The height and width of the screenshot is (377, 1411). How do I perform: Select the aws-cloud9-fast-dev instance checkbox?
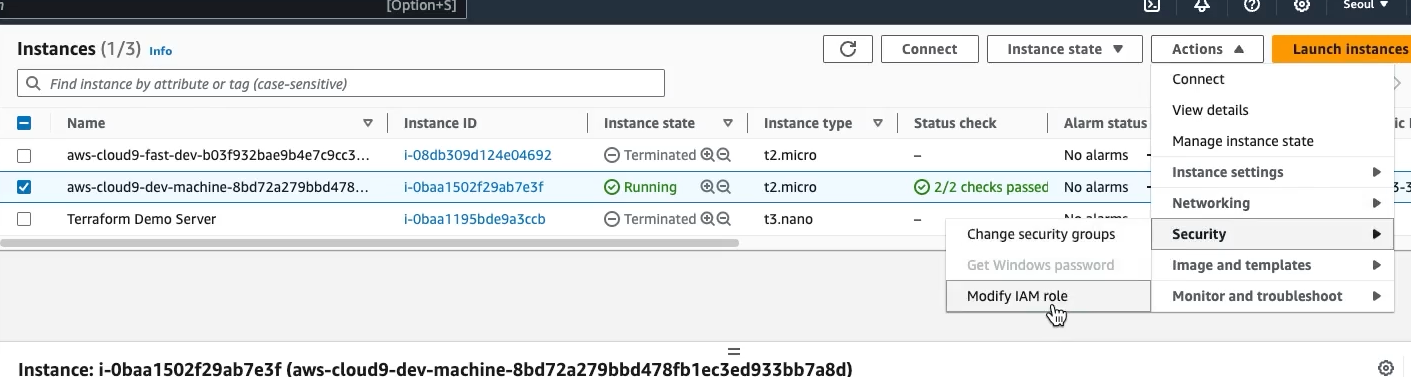click(25, 155)
